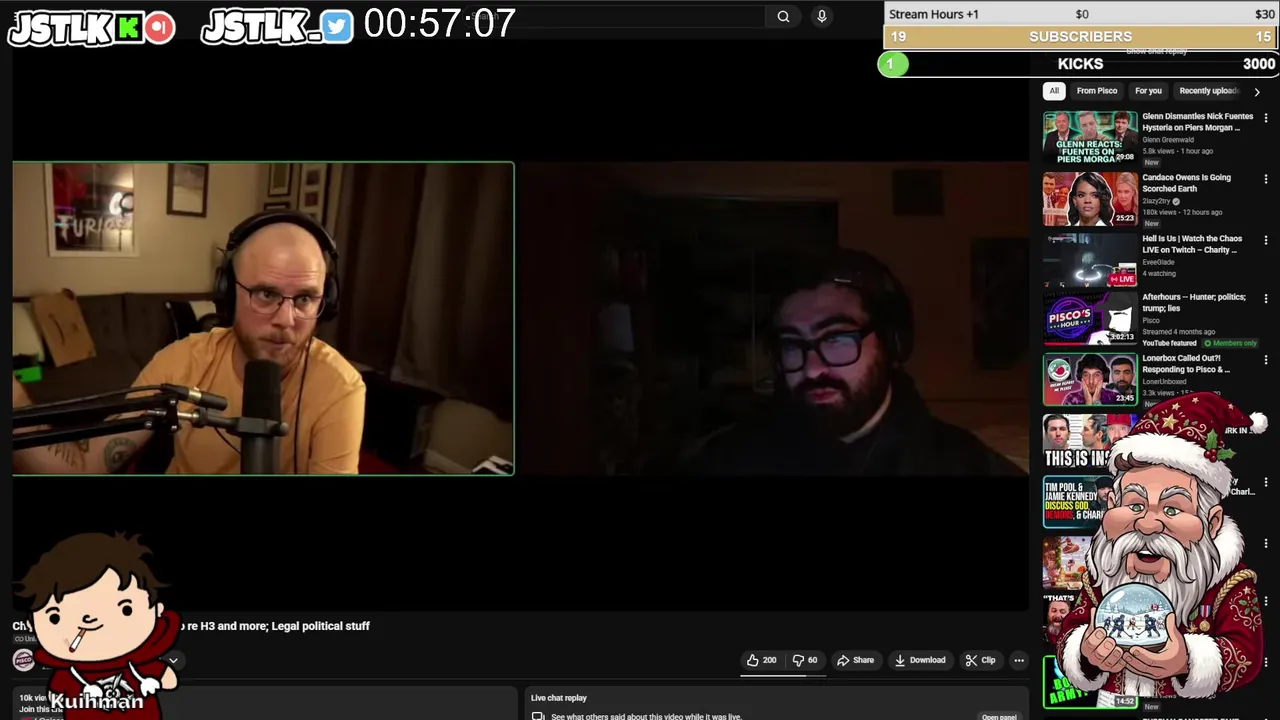Select the Recently uploaded filter chip
1280x720 pixels.
(x=1208, y=91)
